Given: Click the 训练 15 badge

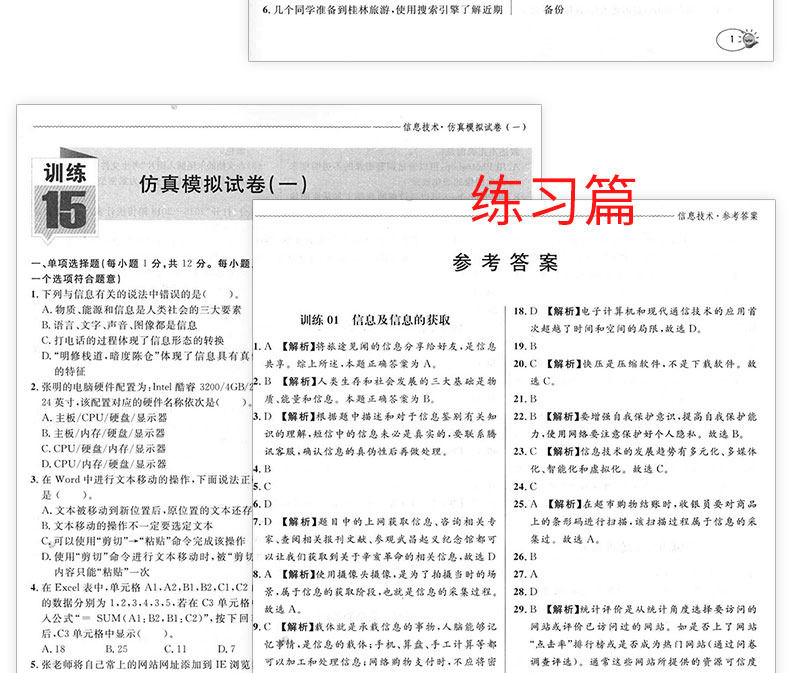Looking at the screenshot, I should point(64,198).
